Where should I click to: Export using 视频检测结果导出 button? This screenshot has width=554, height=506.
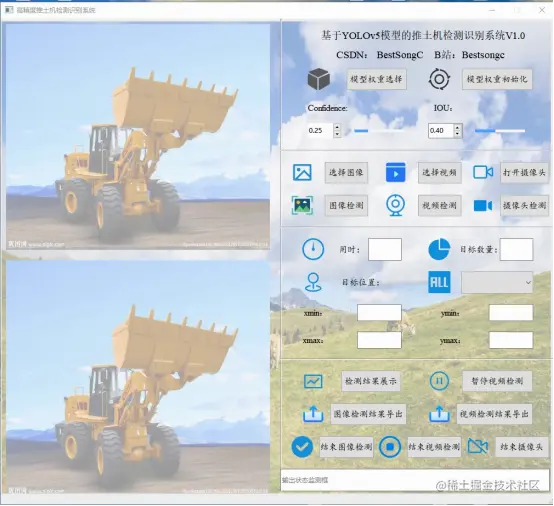[494, 414]
